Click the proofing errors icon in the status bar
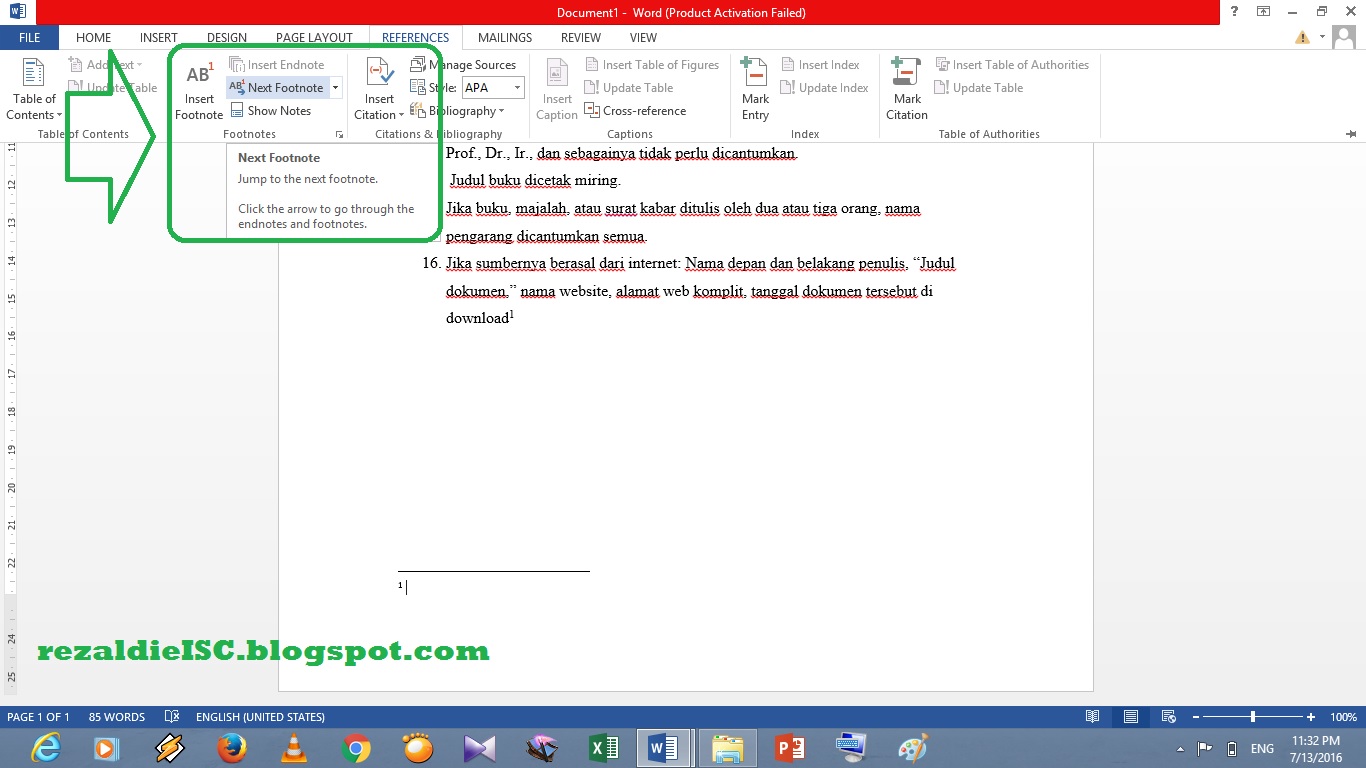This screenshot has width=1366, height=768. [172, 717]
